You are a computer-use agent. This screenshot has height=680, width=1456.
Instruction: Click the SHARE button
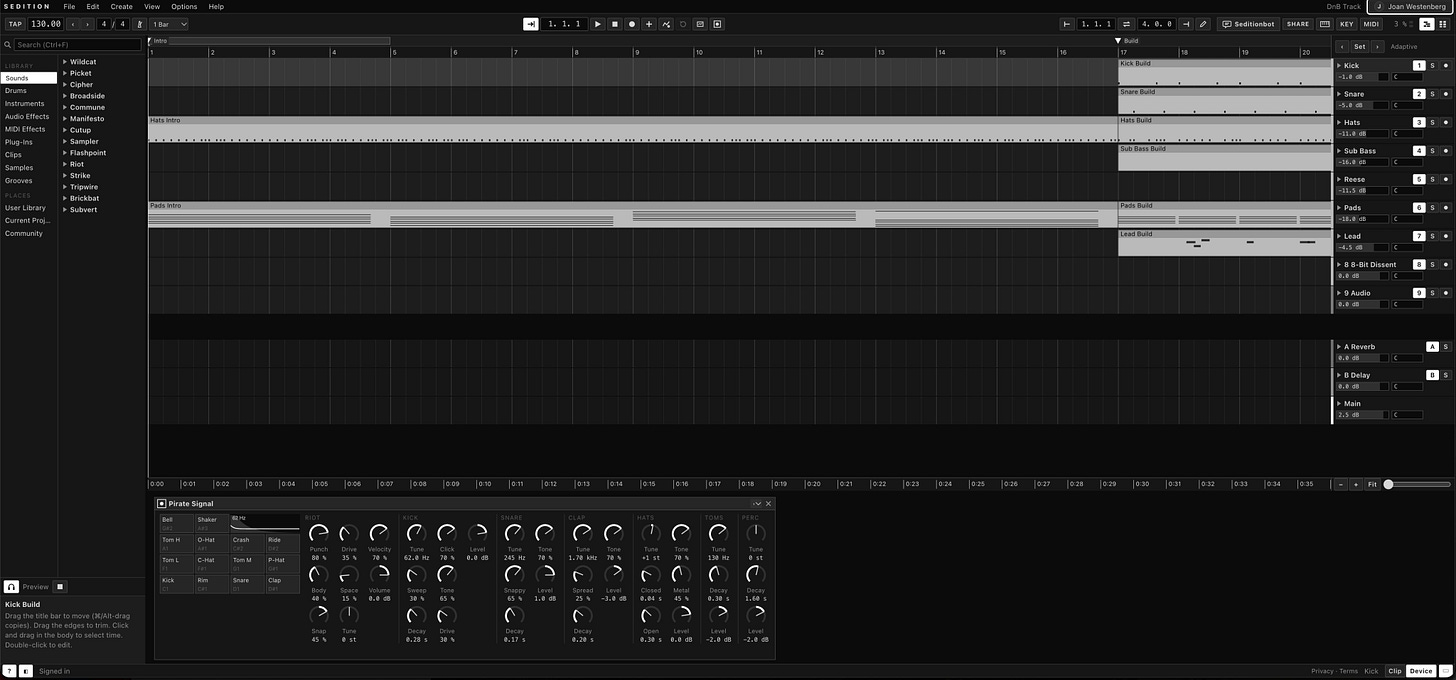pos(1298,24)
